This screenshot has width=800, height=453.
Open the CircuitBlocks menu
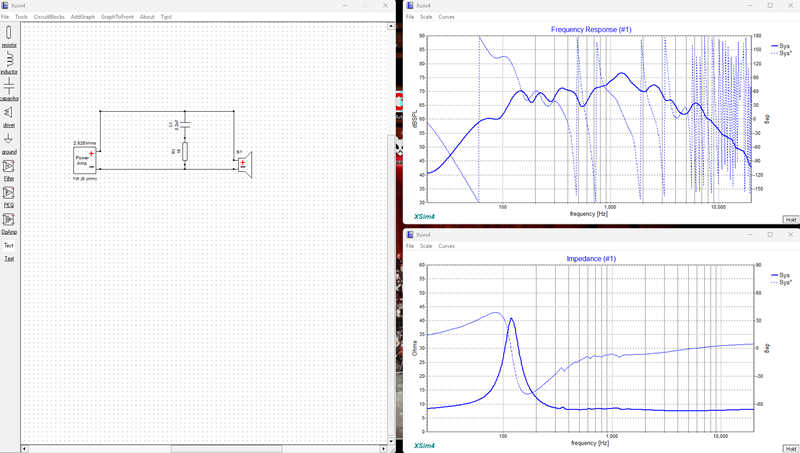[49, 17]
